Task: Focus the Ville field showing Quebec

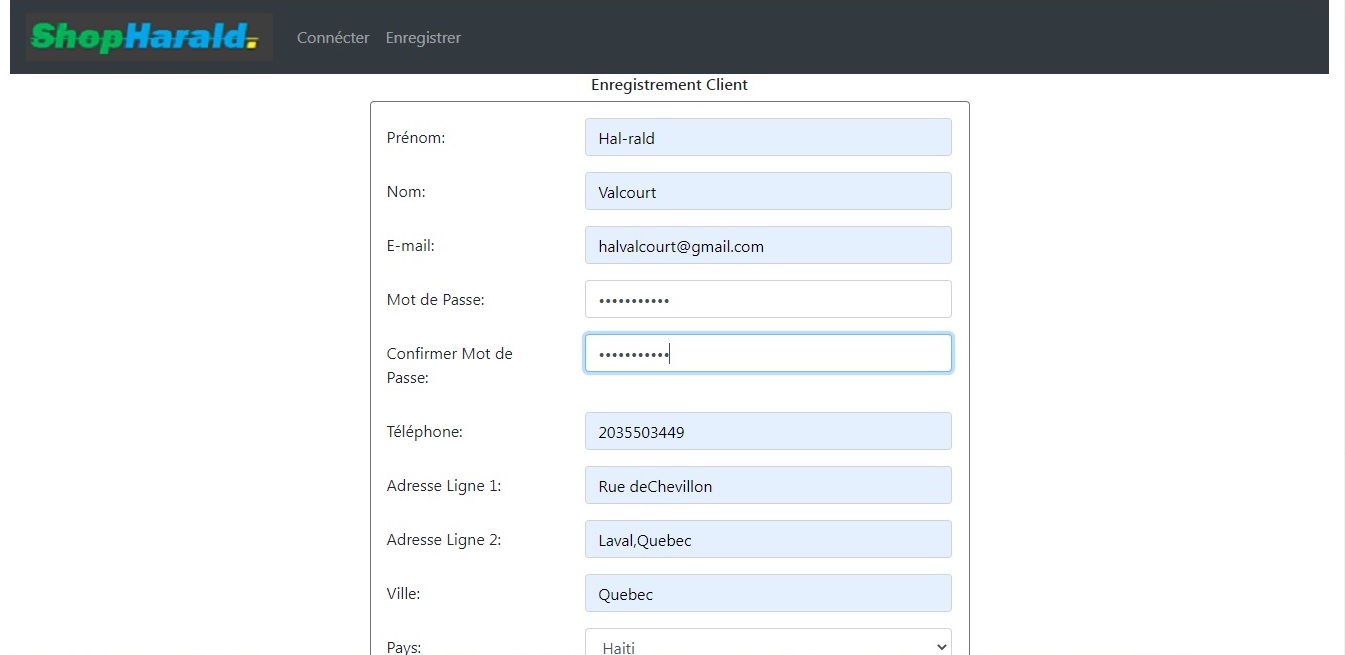Action: coord(767,594)
